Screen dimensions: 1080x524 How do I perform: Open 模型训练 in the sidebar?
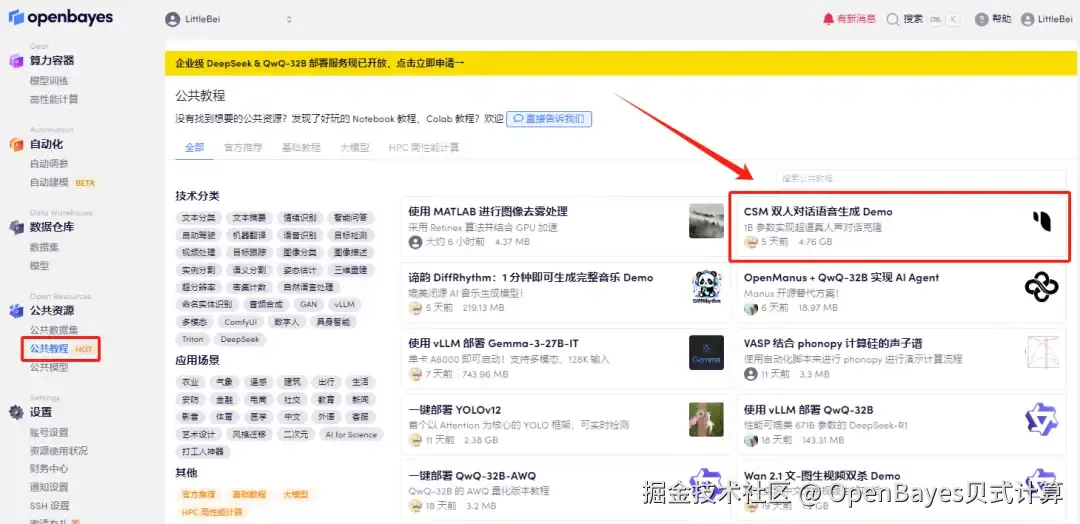49,81
